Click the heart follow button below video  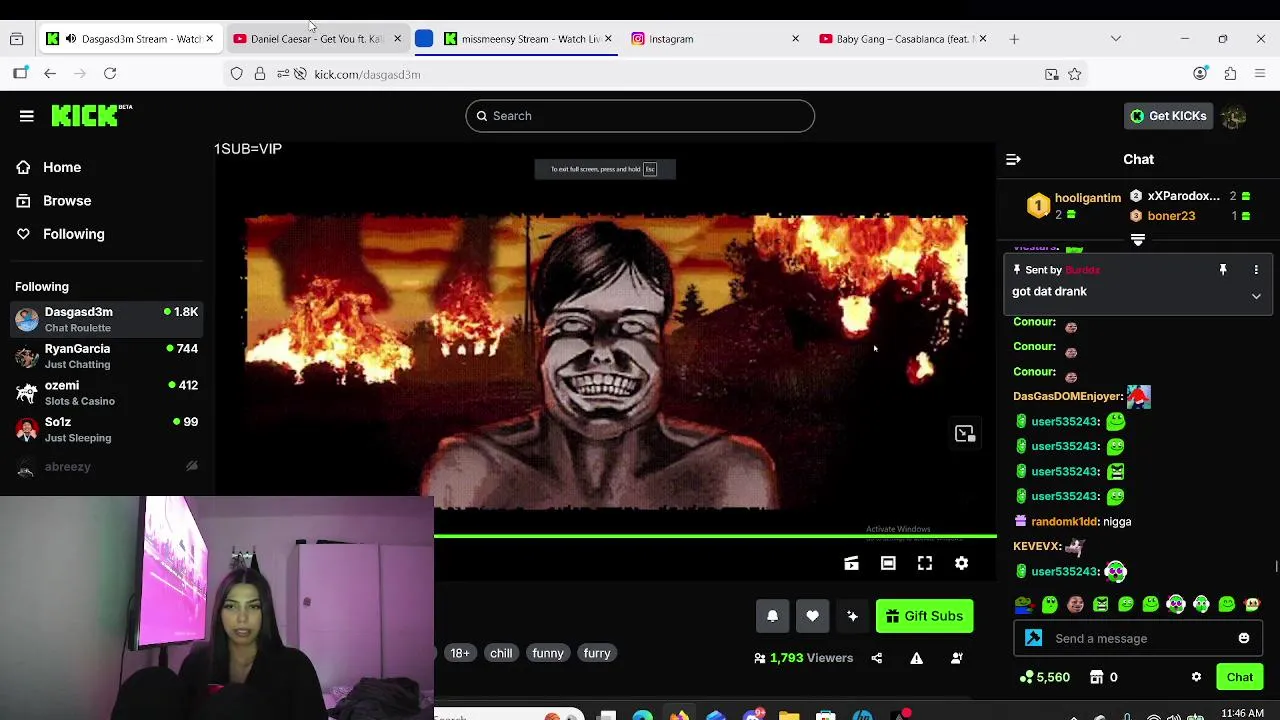pos(812,616)
